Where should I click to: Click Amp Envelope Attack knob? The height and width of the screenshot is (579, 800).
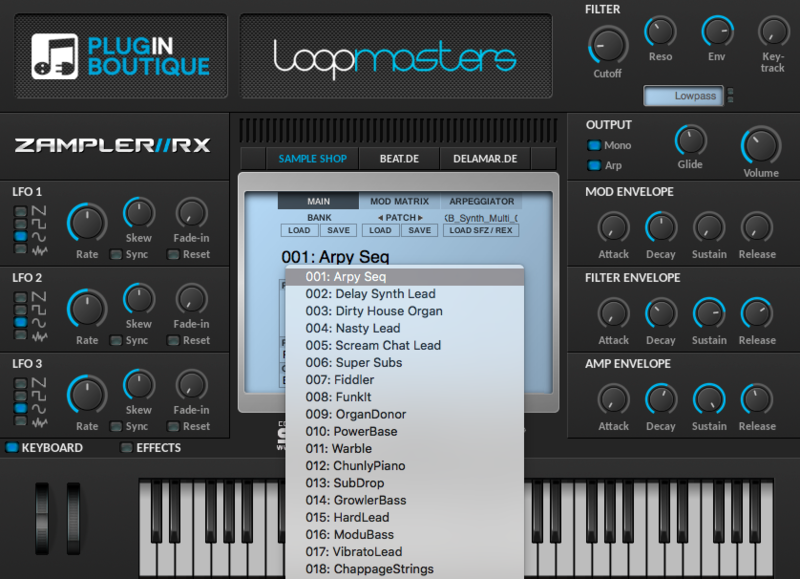[x=613, y=399]
